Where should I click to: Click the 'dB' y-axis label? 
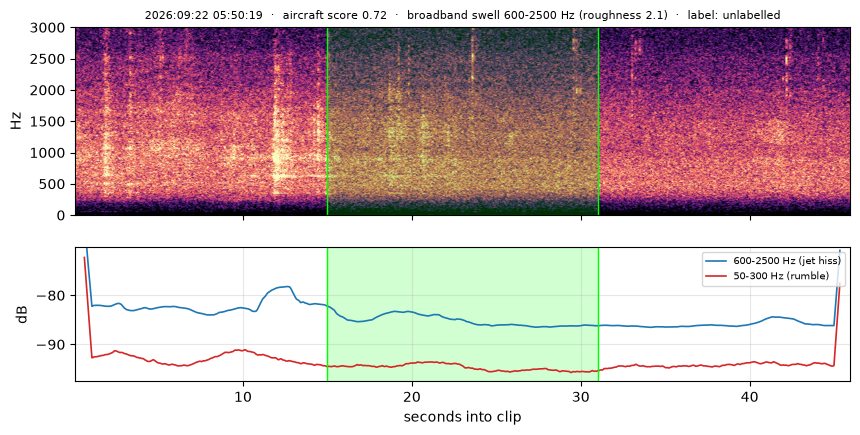[22, 314]
